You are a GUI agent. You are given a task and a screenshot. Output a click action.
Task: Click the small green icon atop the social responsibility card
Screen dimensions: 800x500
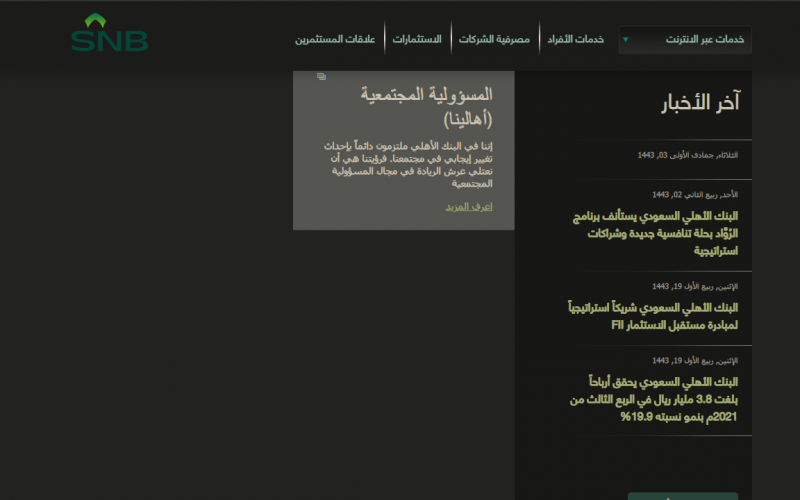(321, 77)
